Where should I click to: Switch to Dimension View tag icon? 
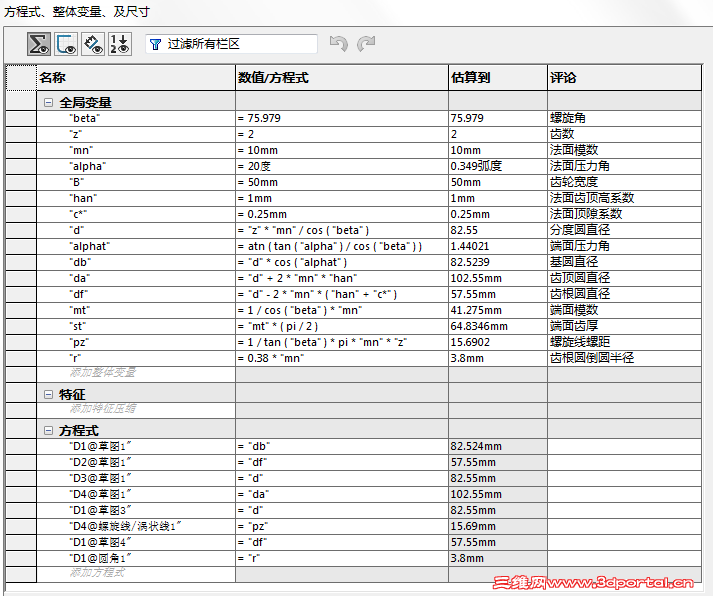pyautogui.click(x=93, y=44)
